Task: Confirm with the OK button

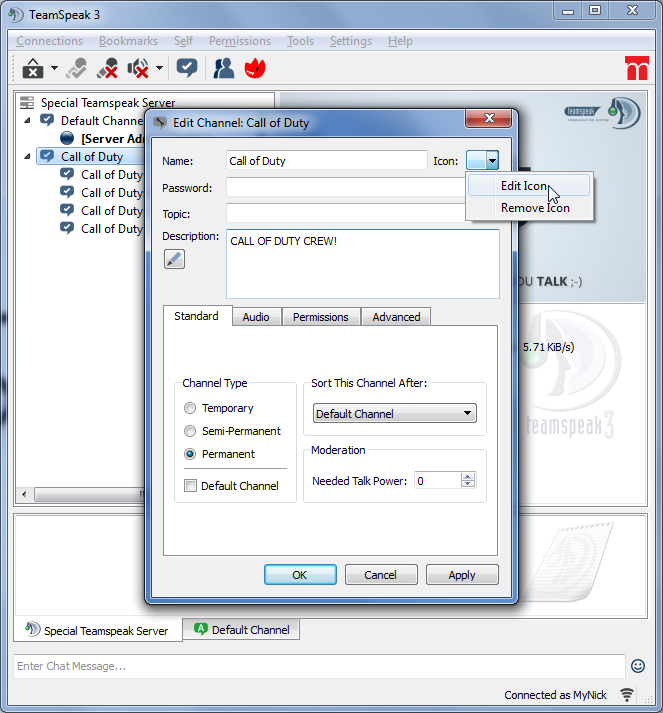Action: pyautogui.click(x=300, y=575)
